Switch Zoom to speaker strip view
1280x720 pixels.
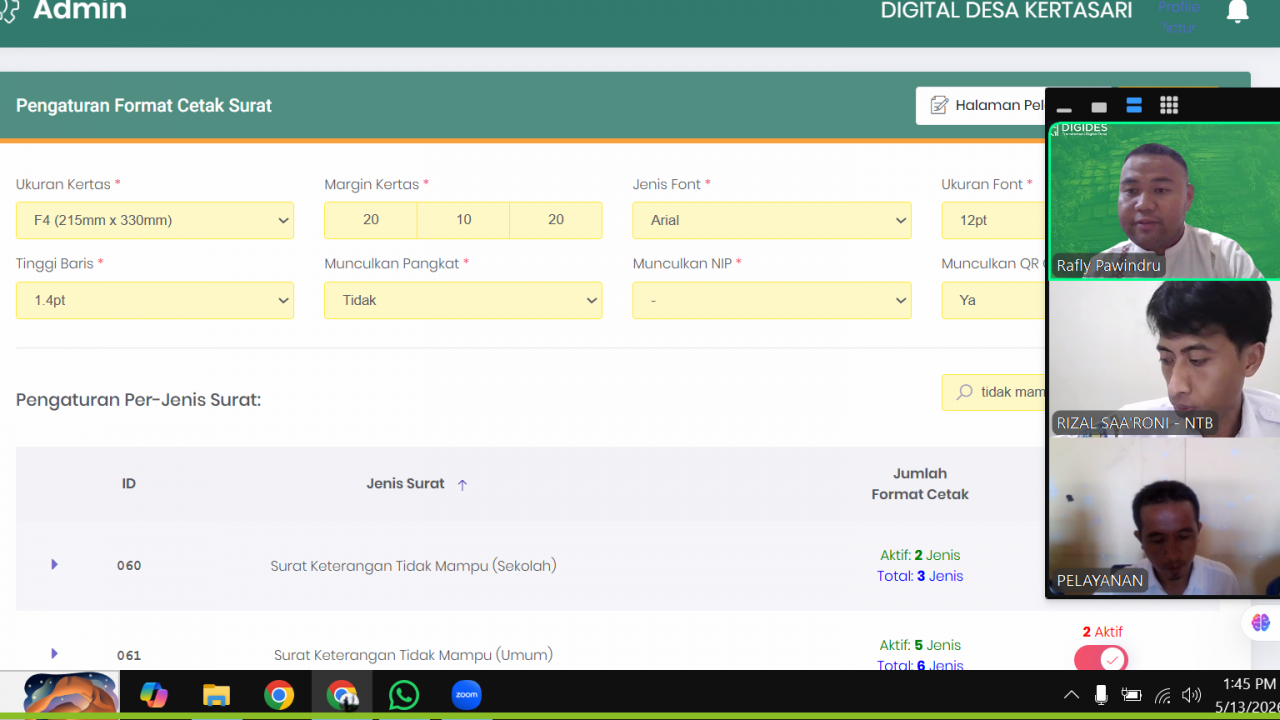(1134, 105)
